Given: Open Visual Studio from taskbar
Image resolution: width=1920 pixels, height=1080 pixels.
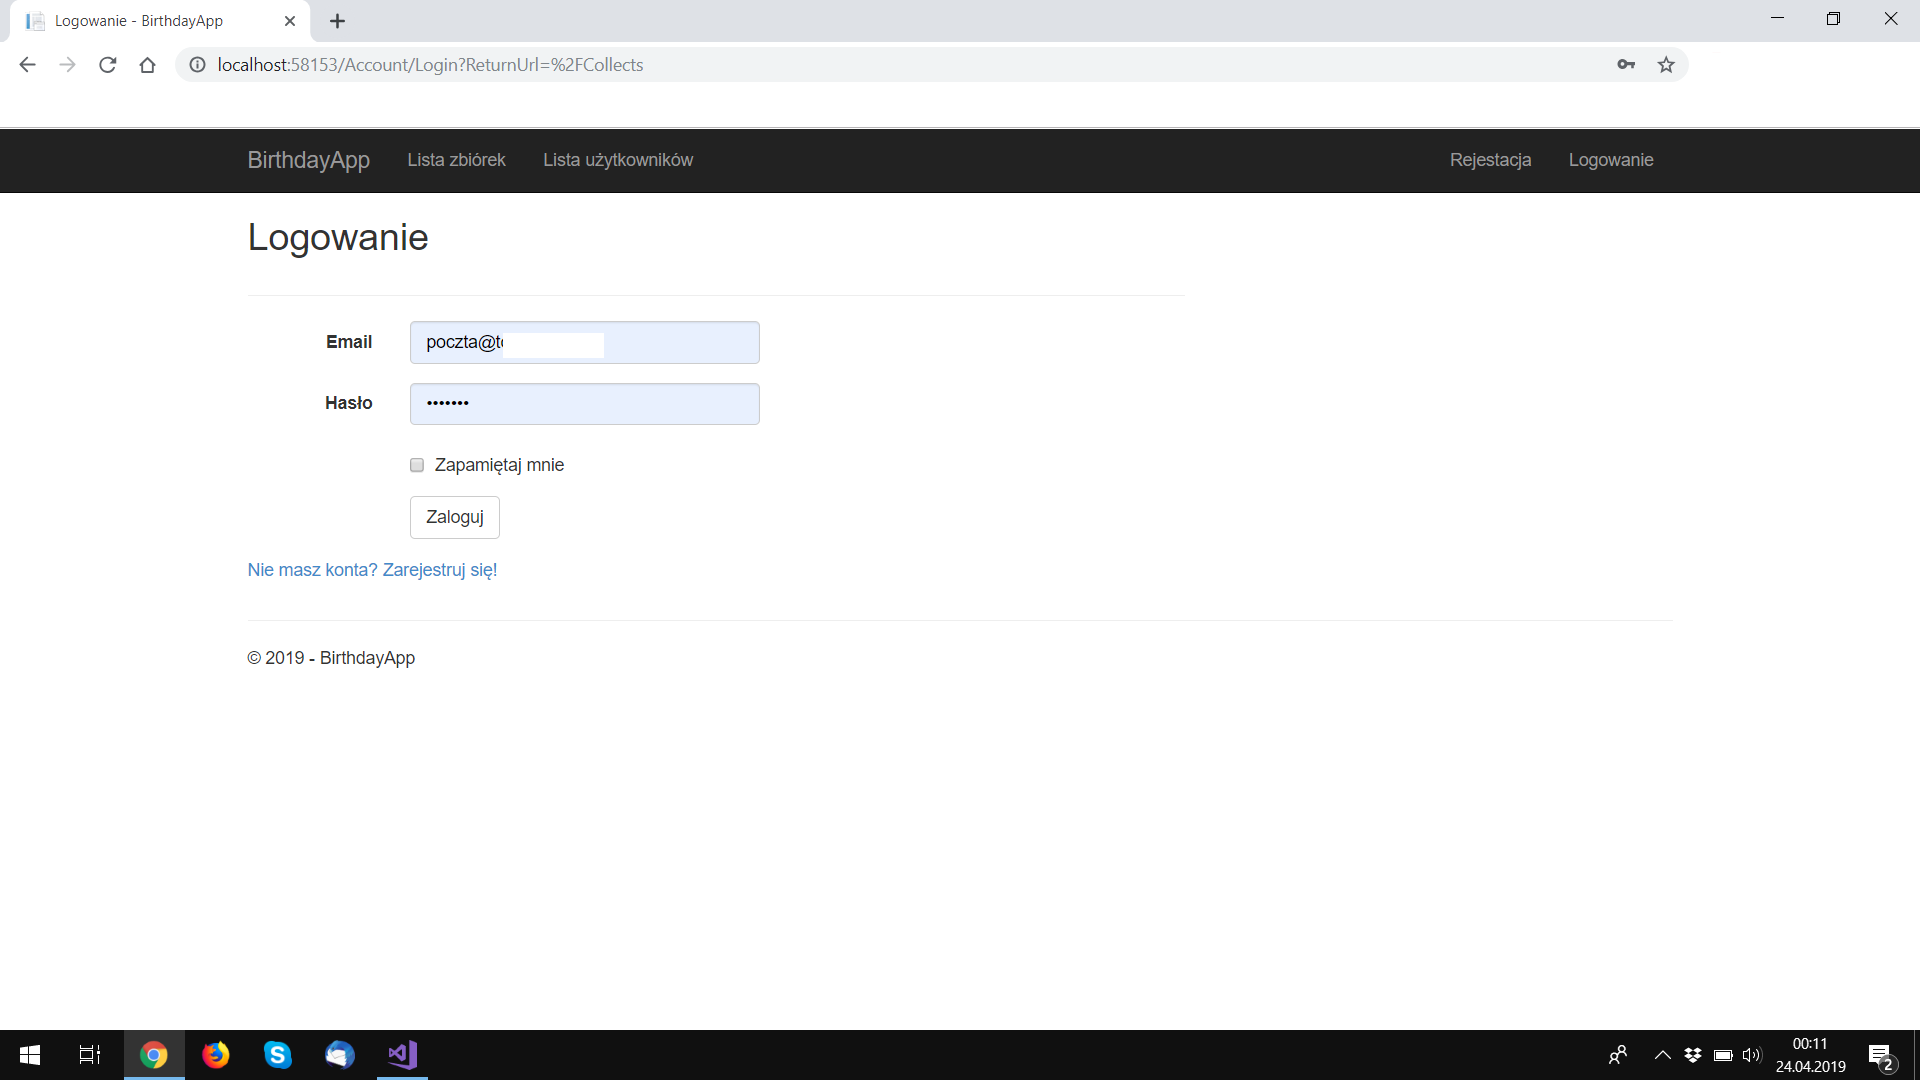Looking at the screenshot, I should point(402,1055).
